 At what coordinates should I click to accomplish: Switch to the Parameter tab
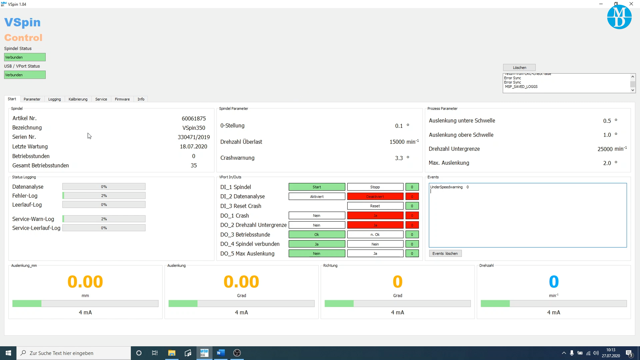click(x=32, y=99)
